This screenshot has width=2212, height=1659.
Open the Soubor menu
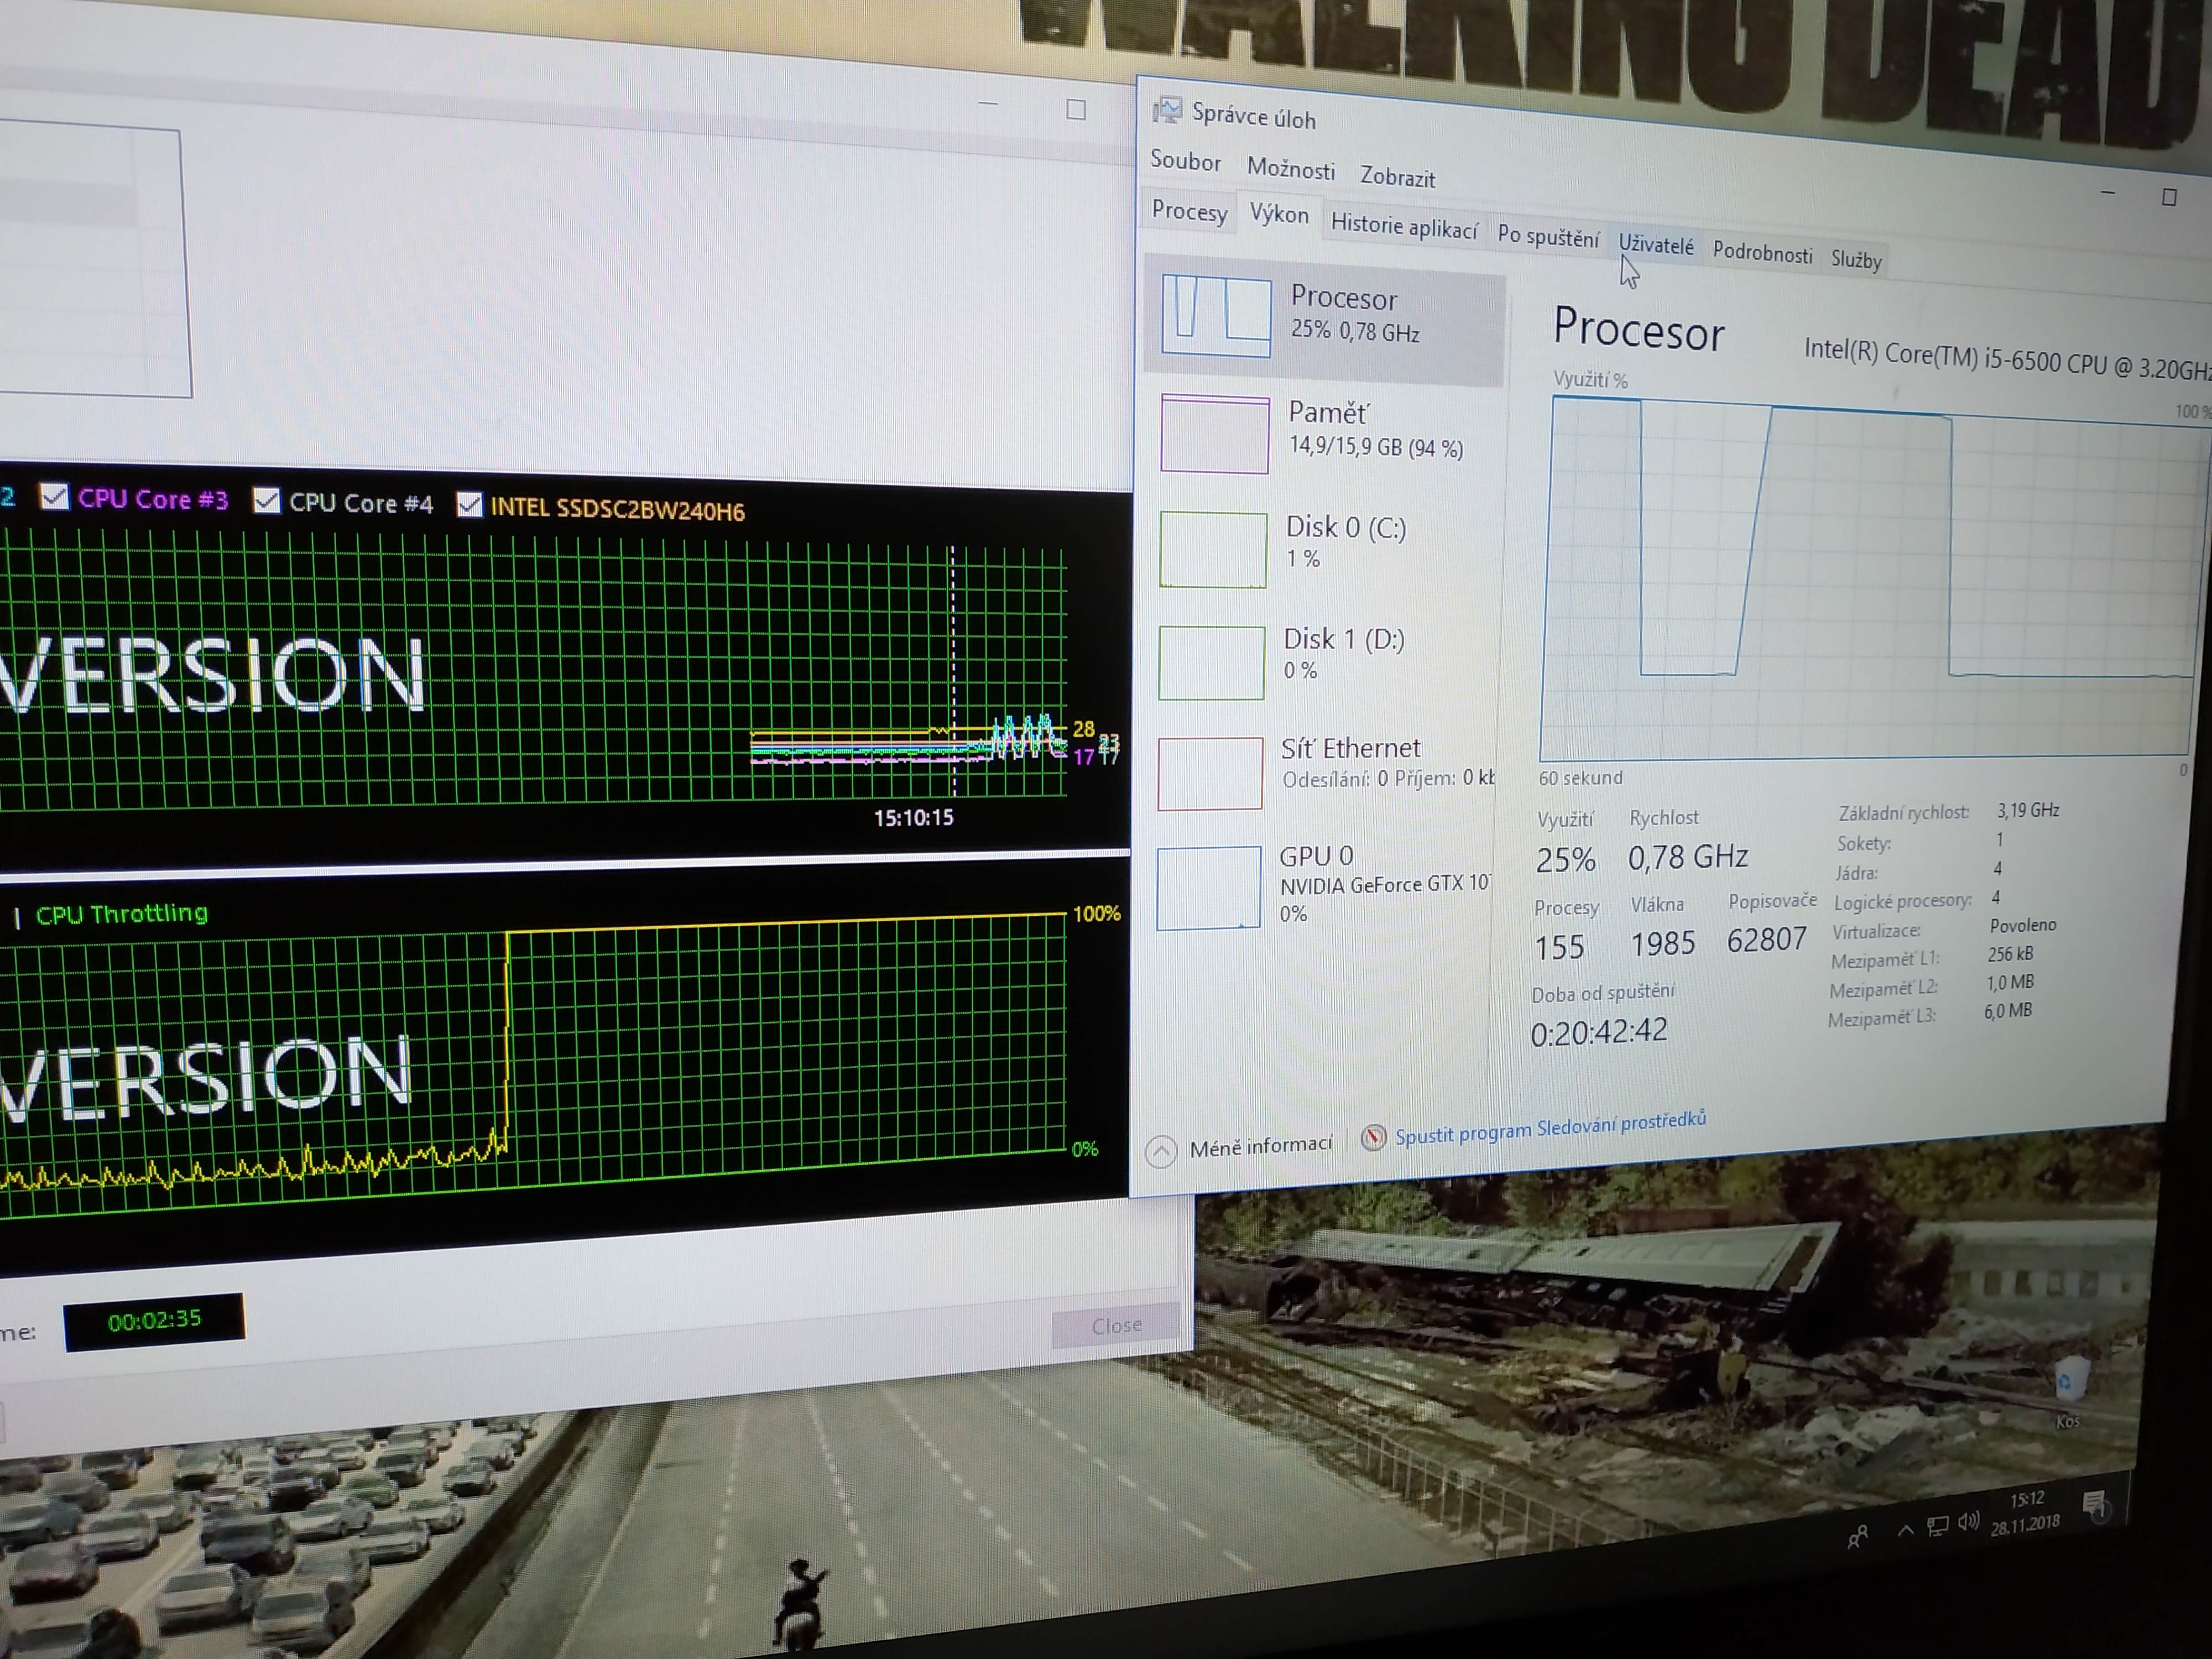tap(1185, 161)
